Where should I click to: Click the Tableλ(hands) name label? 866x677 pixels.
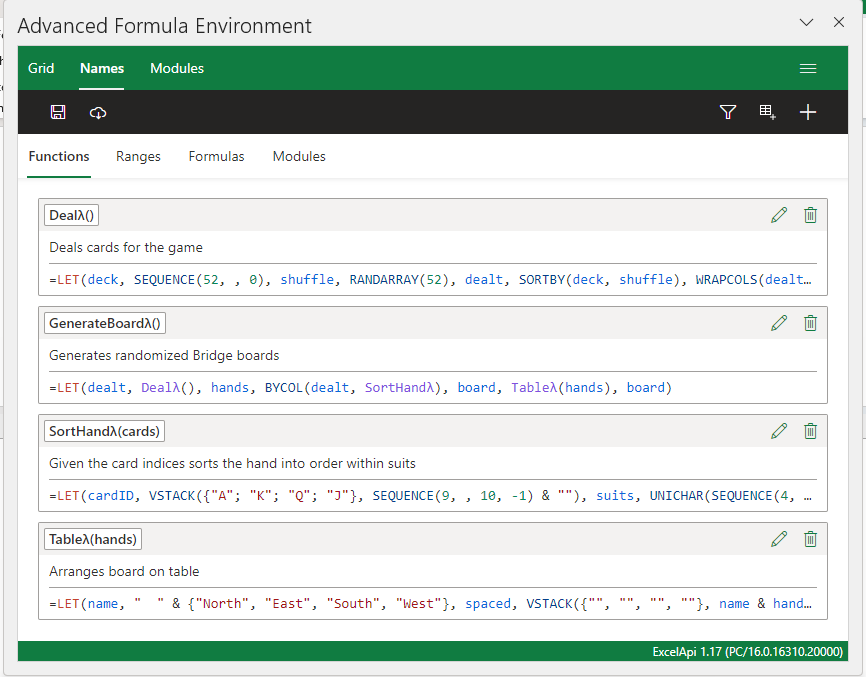click(x=93, y=539)
